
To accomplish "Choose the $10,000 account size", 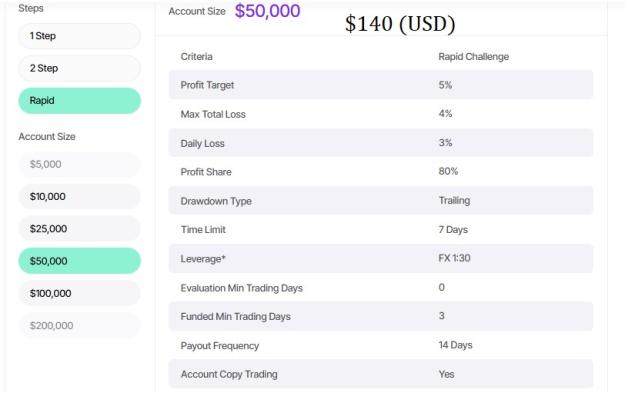I will tap(79, 196).
